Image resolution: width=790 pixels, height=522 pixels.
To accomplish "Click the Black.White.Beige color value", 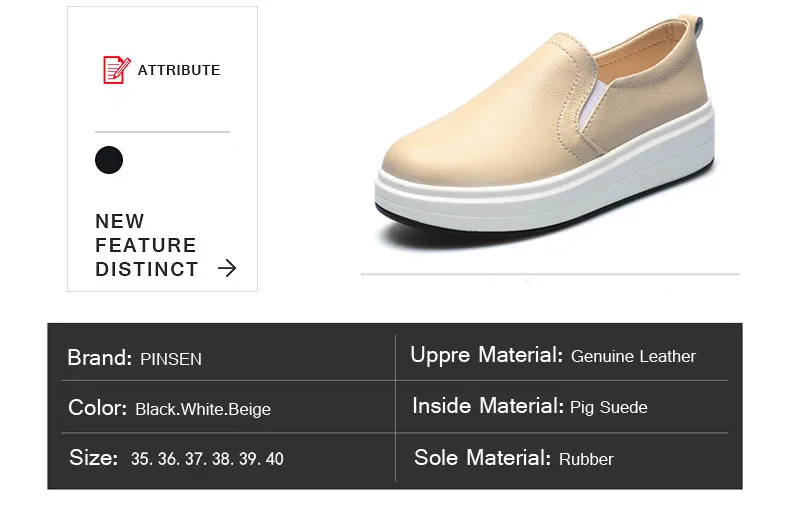I will point(203,409).
